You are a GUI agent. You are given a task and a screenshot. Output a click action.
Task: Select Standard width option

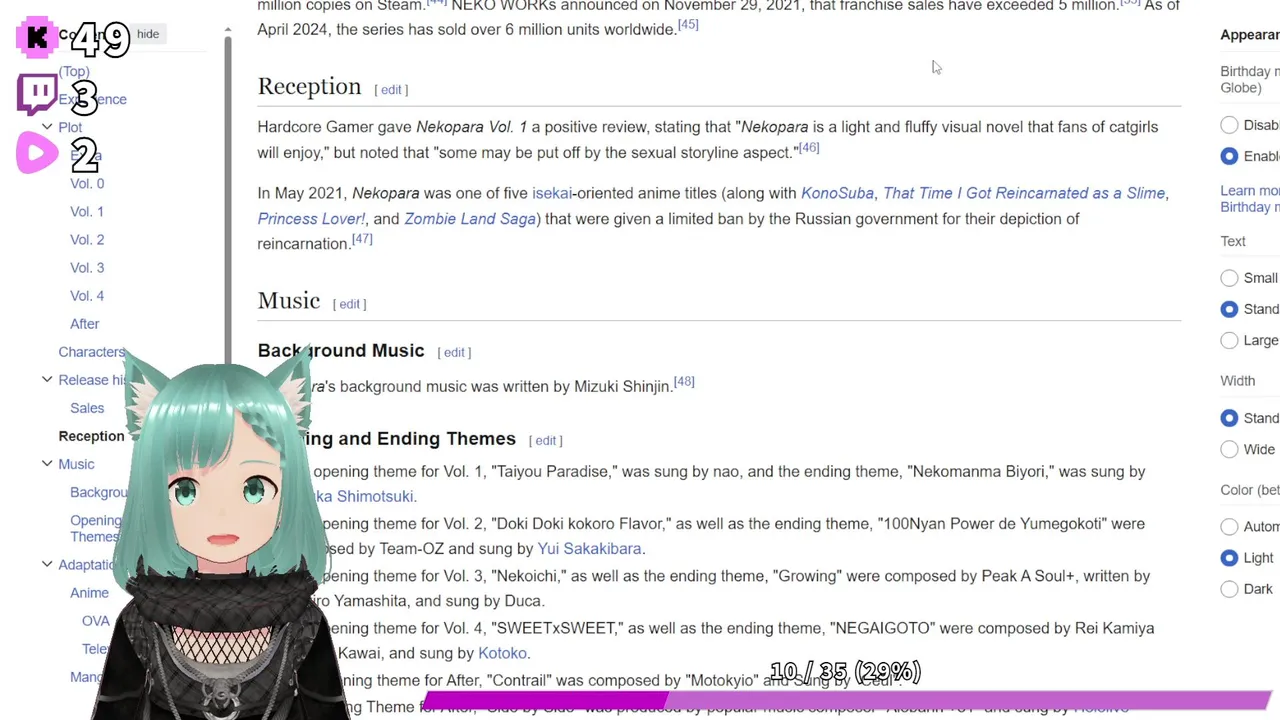[x=1230, y=418]
